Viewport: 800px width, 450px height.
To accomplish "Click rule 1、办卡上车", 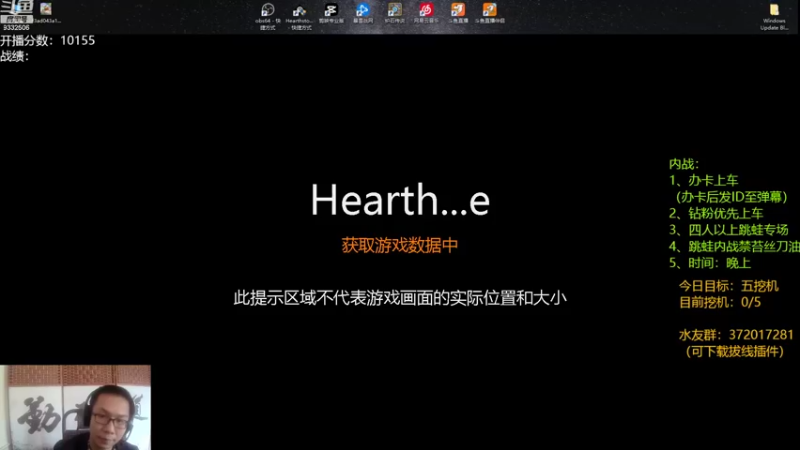I will 704,180.
